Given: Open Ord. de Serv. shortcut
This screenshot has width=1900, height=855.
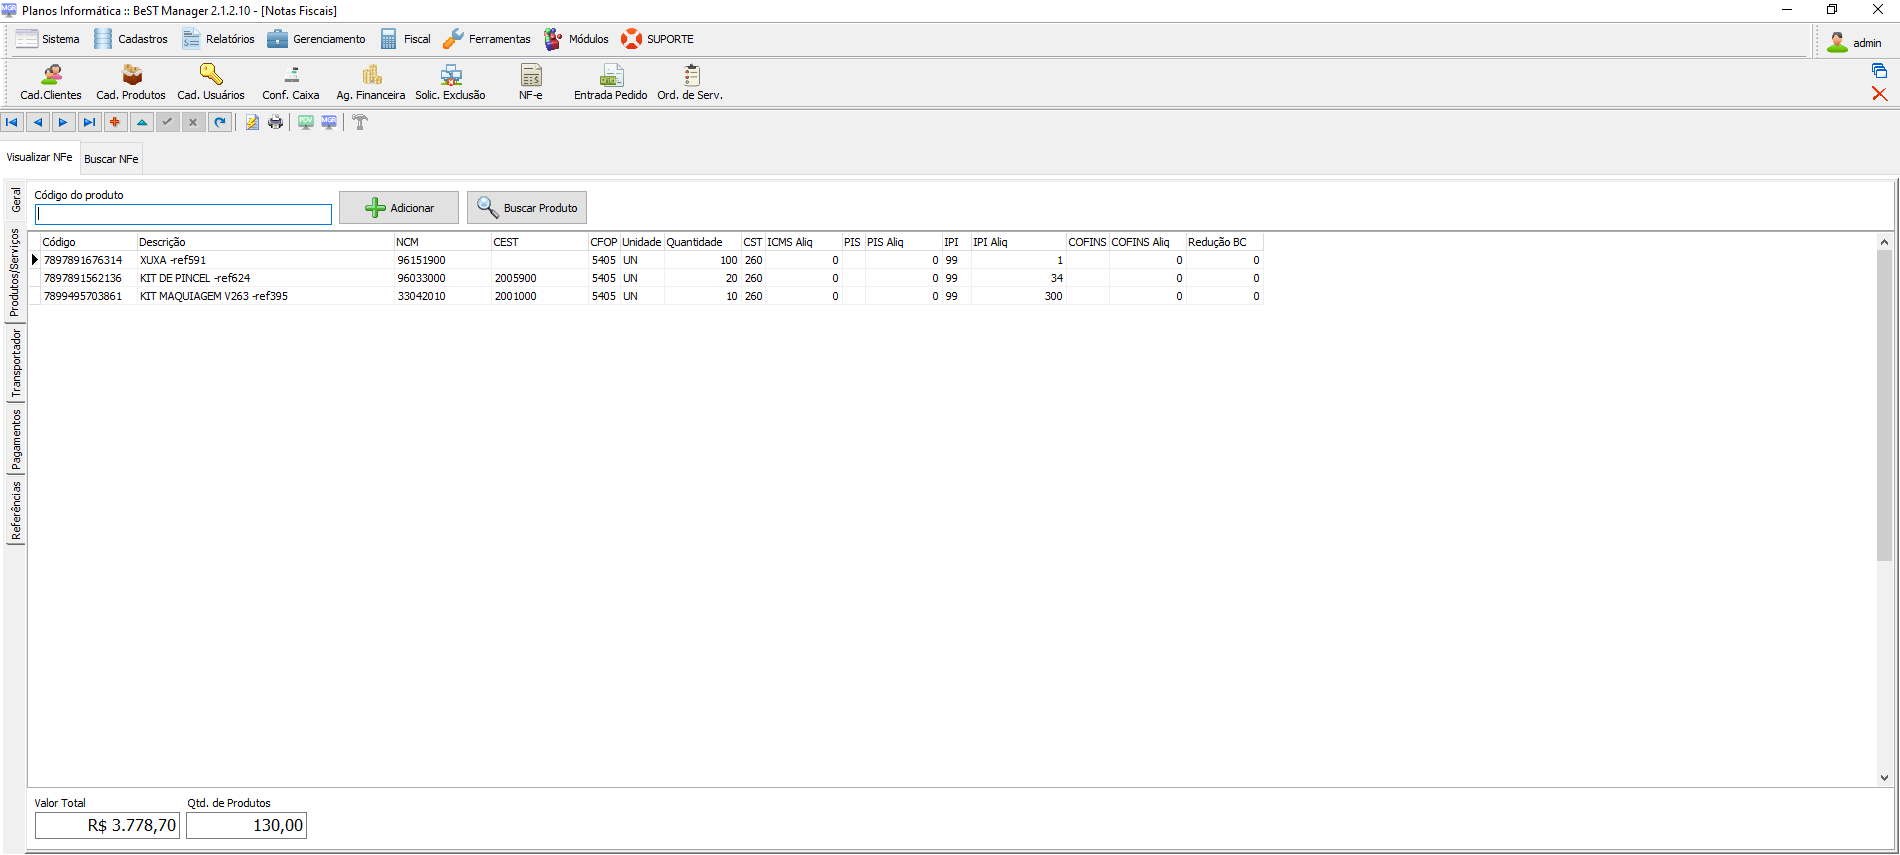Looking at the screenshot, I should pos(690,82).
